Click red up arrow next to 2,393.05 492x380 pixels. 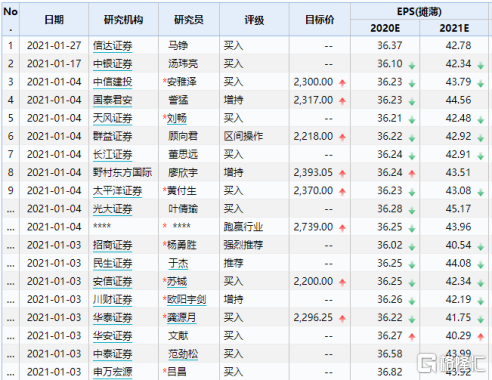pos(342,173)
